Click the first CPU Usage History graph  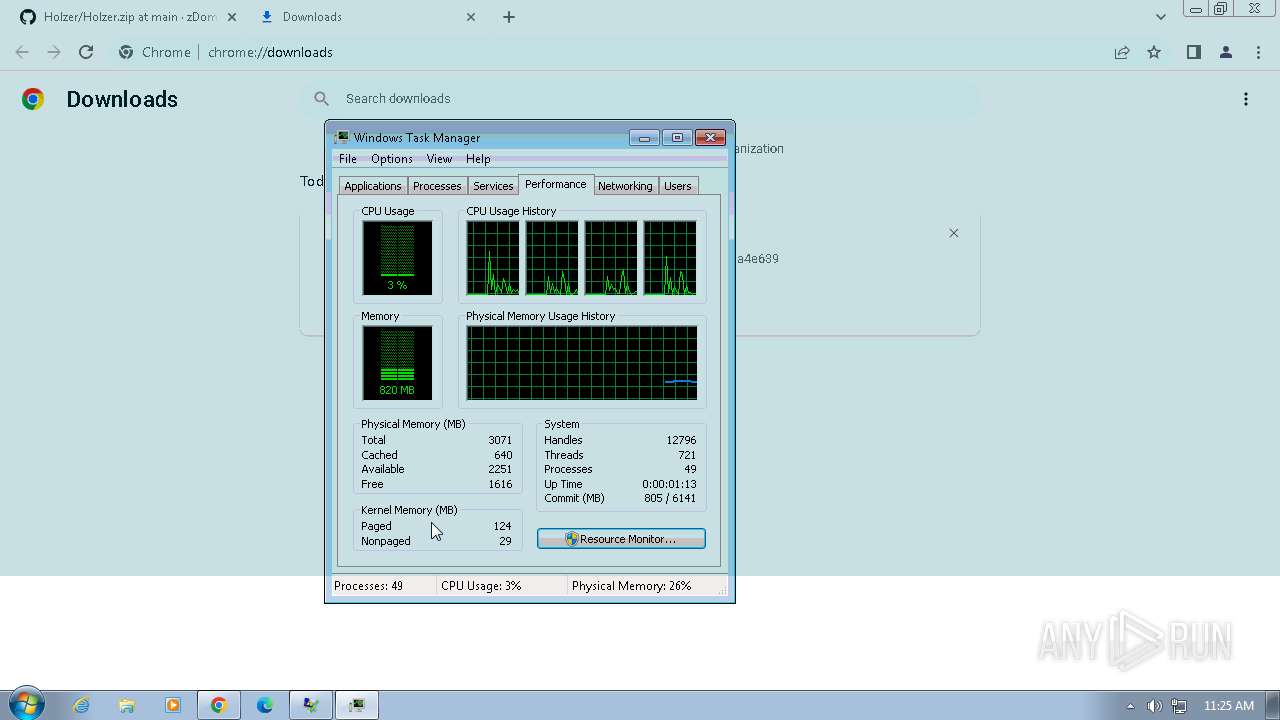tap(493, 258)
